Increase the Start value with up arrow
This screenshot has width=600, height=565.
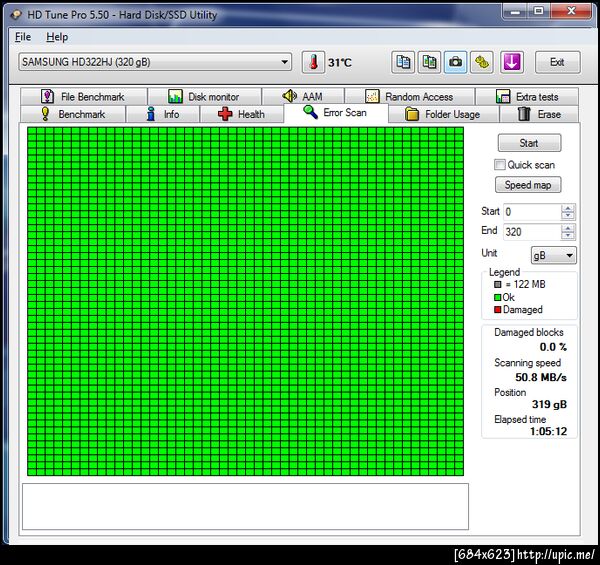[x=568, y=208]
